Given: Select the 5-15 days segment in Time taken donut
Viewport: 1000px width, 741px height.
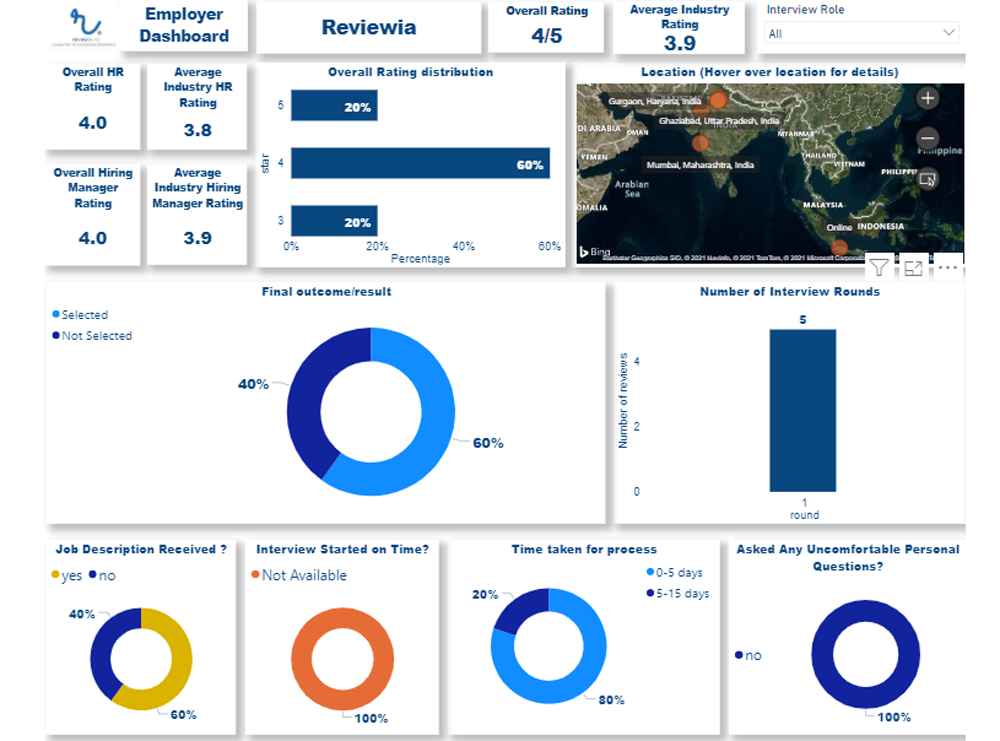Looking at the screenshot, I should coord(521,608).
